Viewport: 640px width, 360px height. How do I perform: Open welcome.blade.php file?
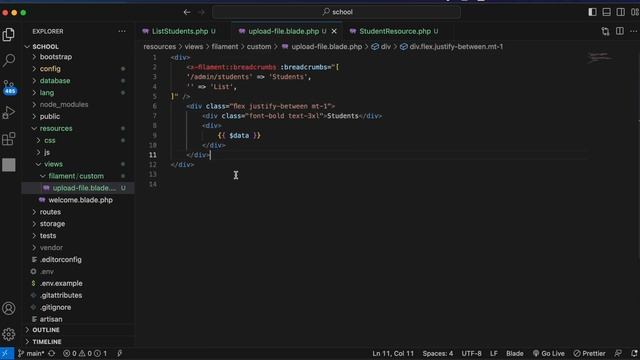click(78, 200)
